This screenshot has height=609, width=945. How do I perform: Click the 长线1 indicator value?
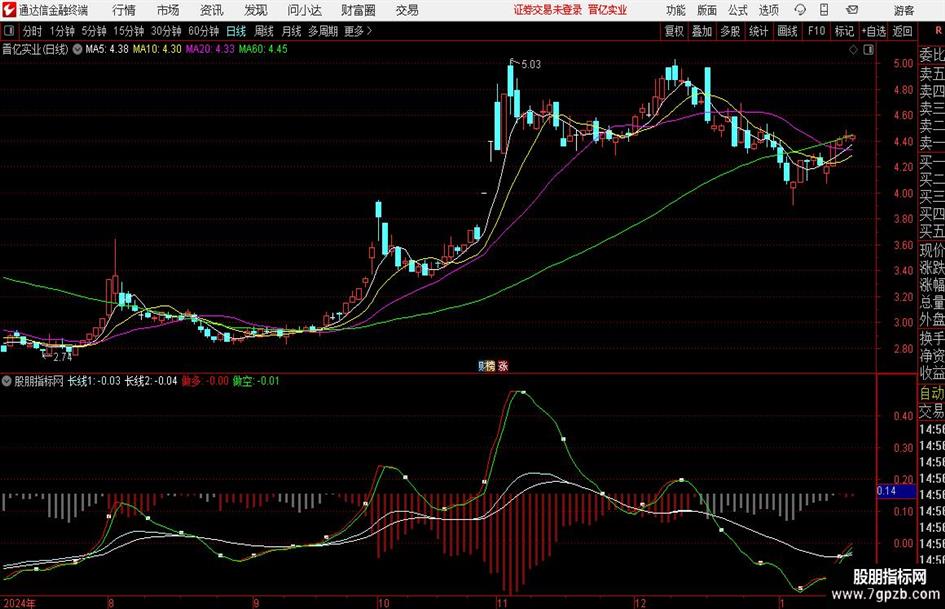94,381
